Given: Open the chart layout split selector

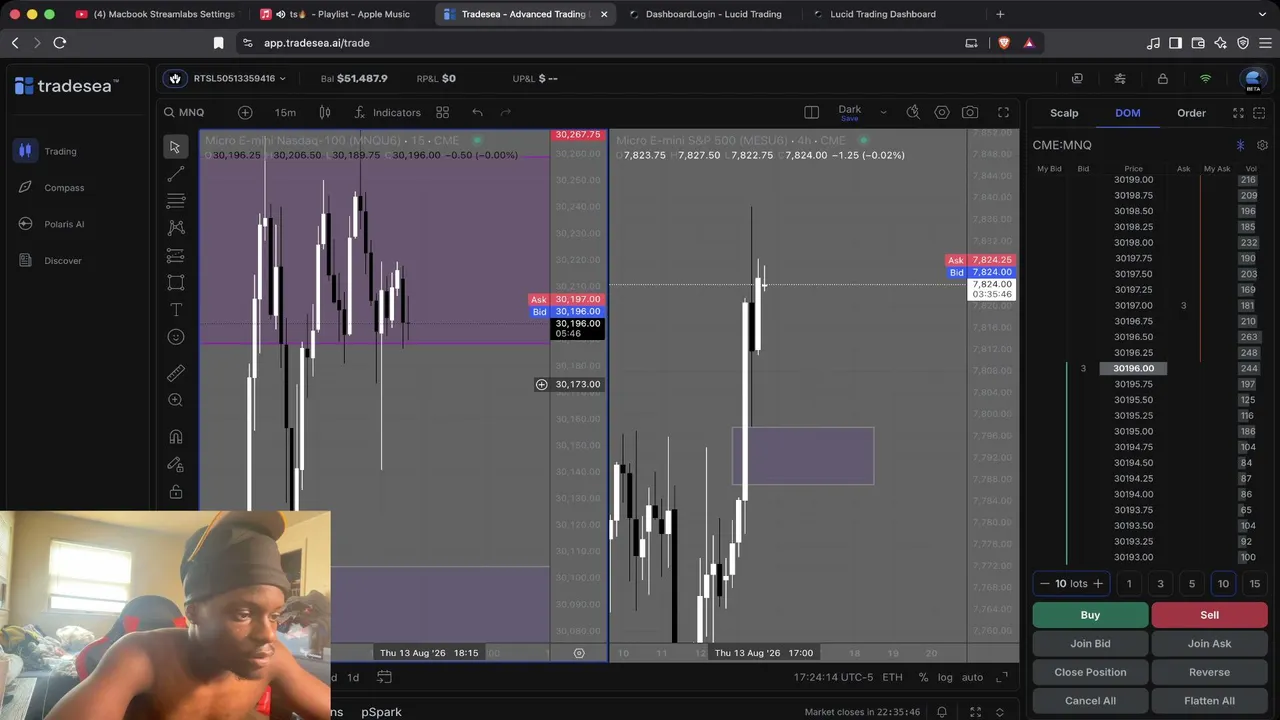Looking at the screenshot, I should click(x=811, y=112).
